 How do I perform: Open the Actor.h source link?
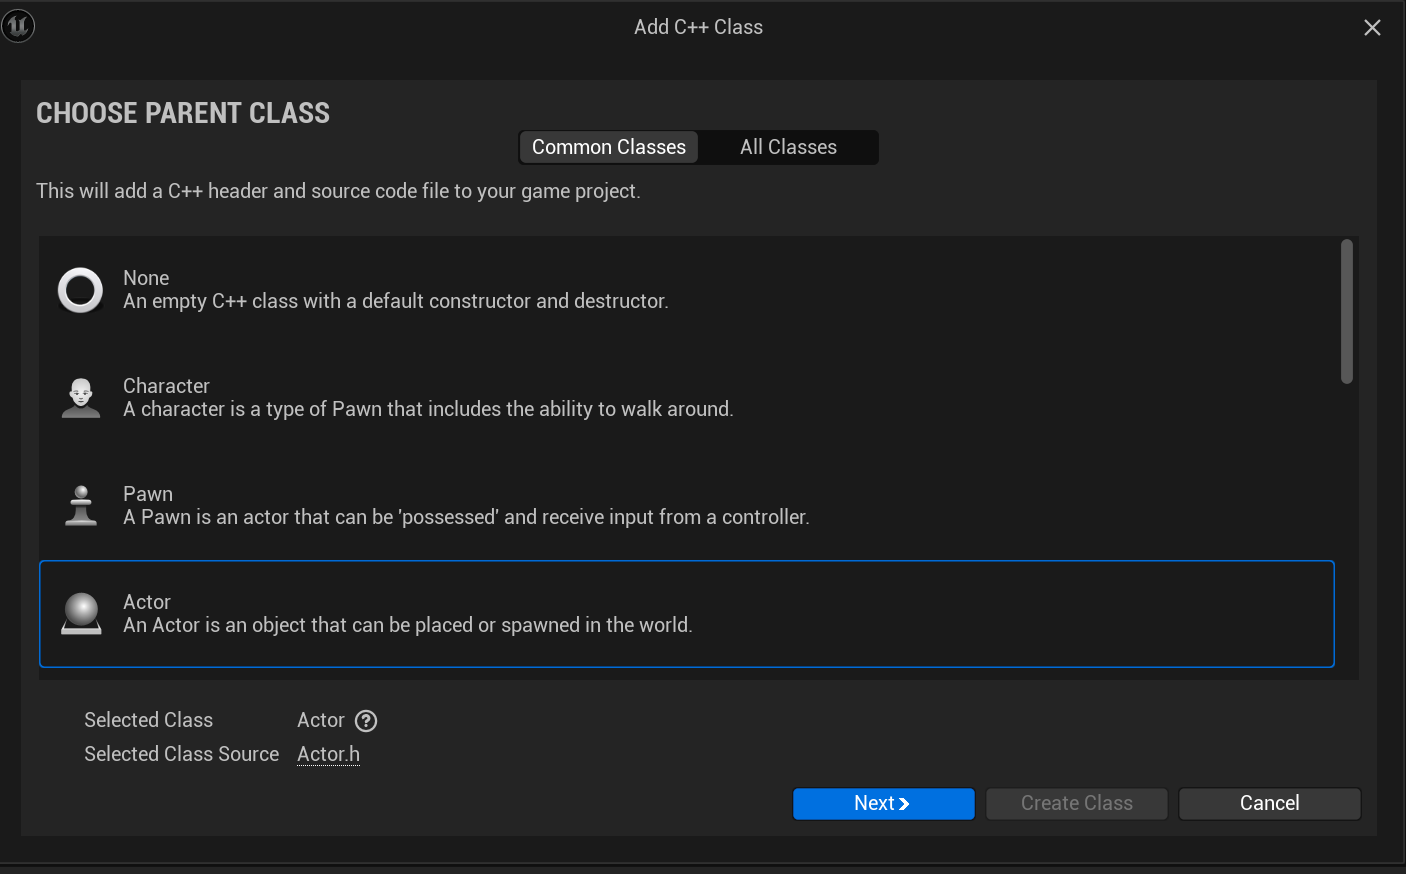click(x=328, y=754)
